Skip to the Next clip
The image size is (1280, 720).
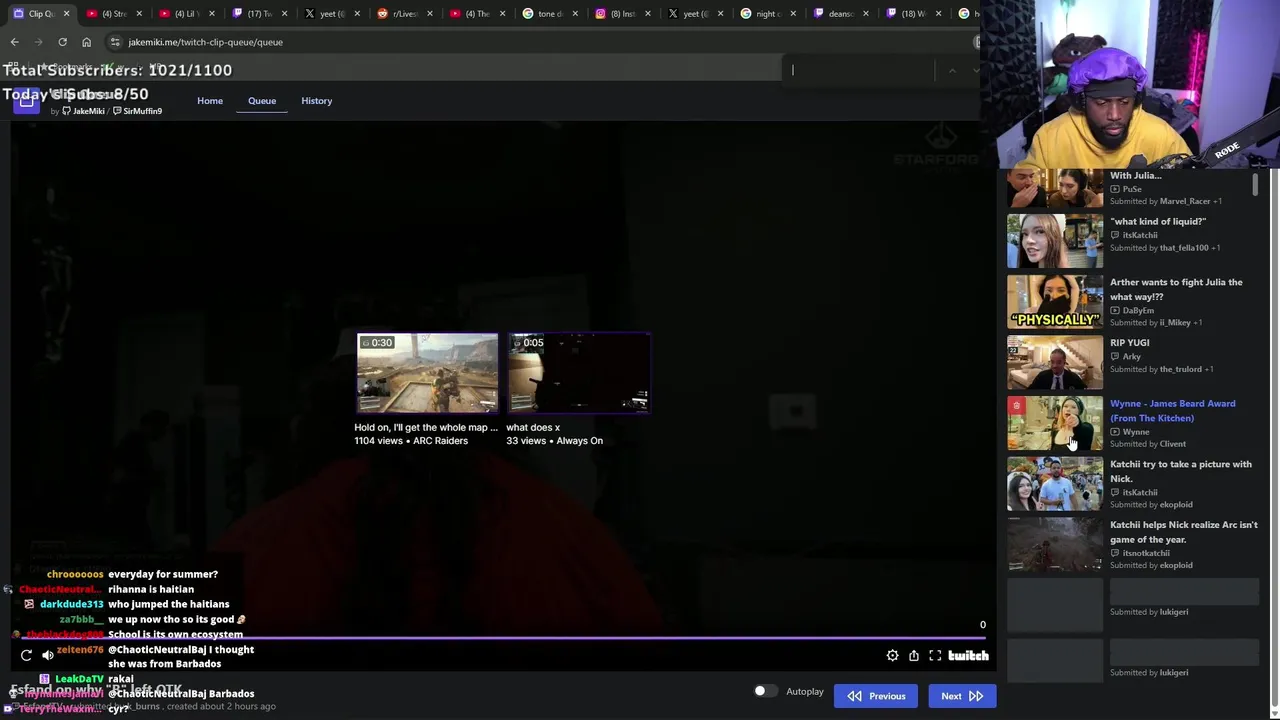(x=962, y=696)
